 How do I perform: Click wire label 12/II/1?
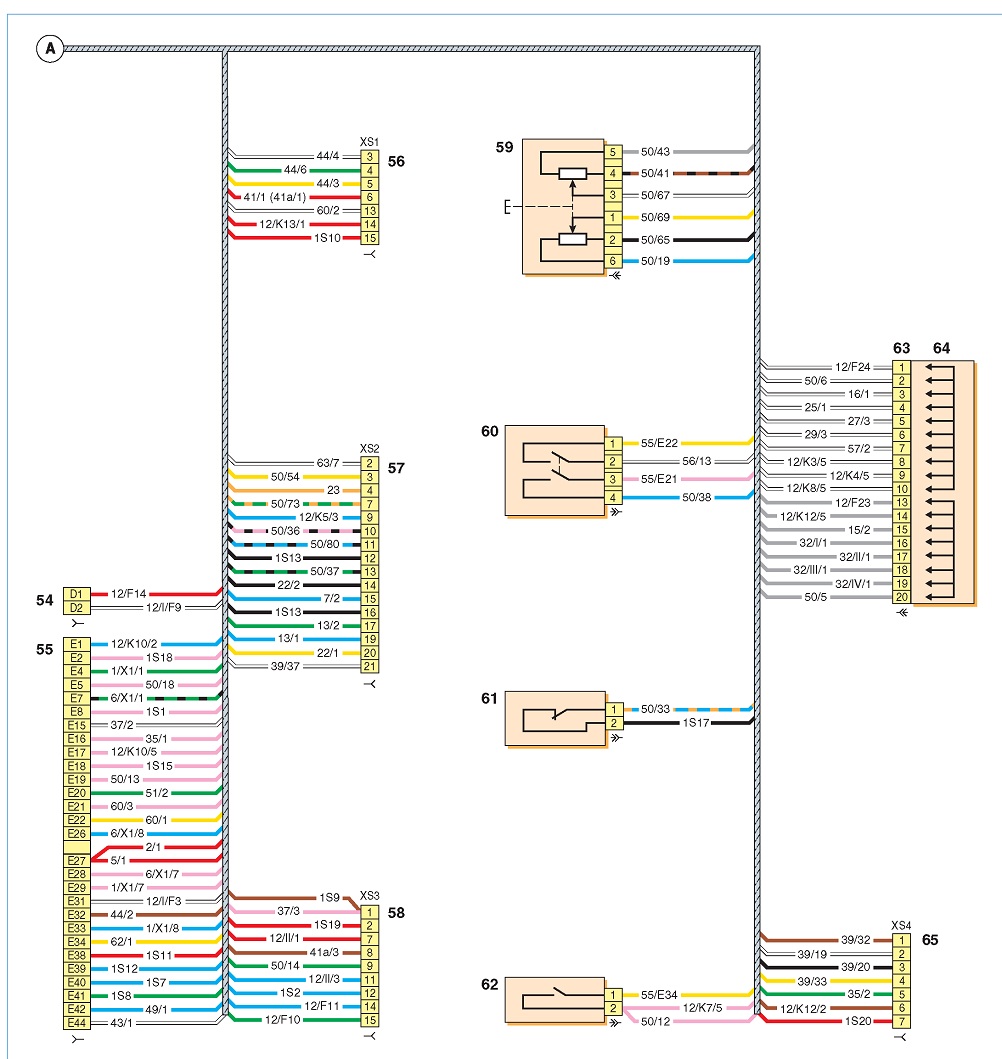coord(284,938)
